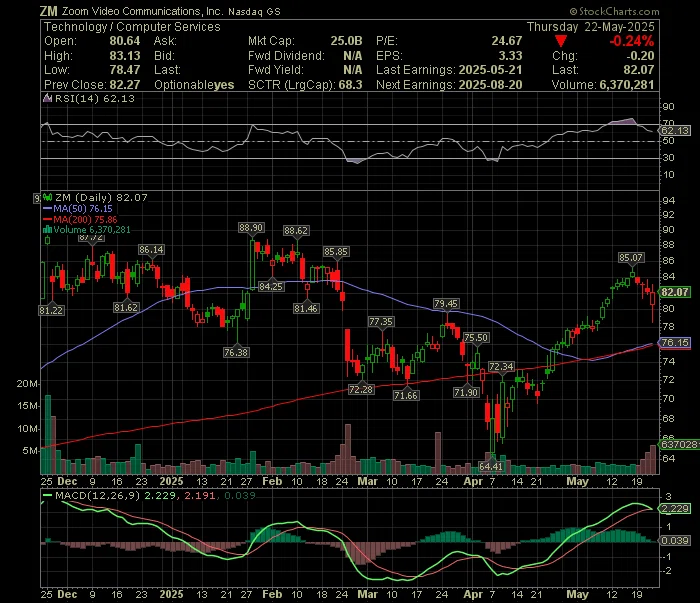Click the ZM ticker symbol heading
Viewport: 700px width, 603px height.
[48, 11]
